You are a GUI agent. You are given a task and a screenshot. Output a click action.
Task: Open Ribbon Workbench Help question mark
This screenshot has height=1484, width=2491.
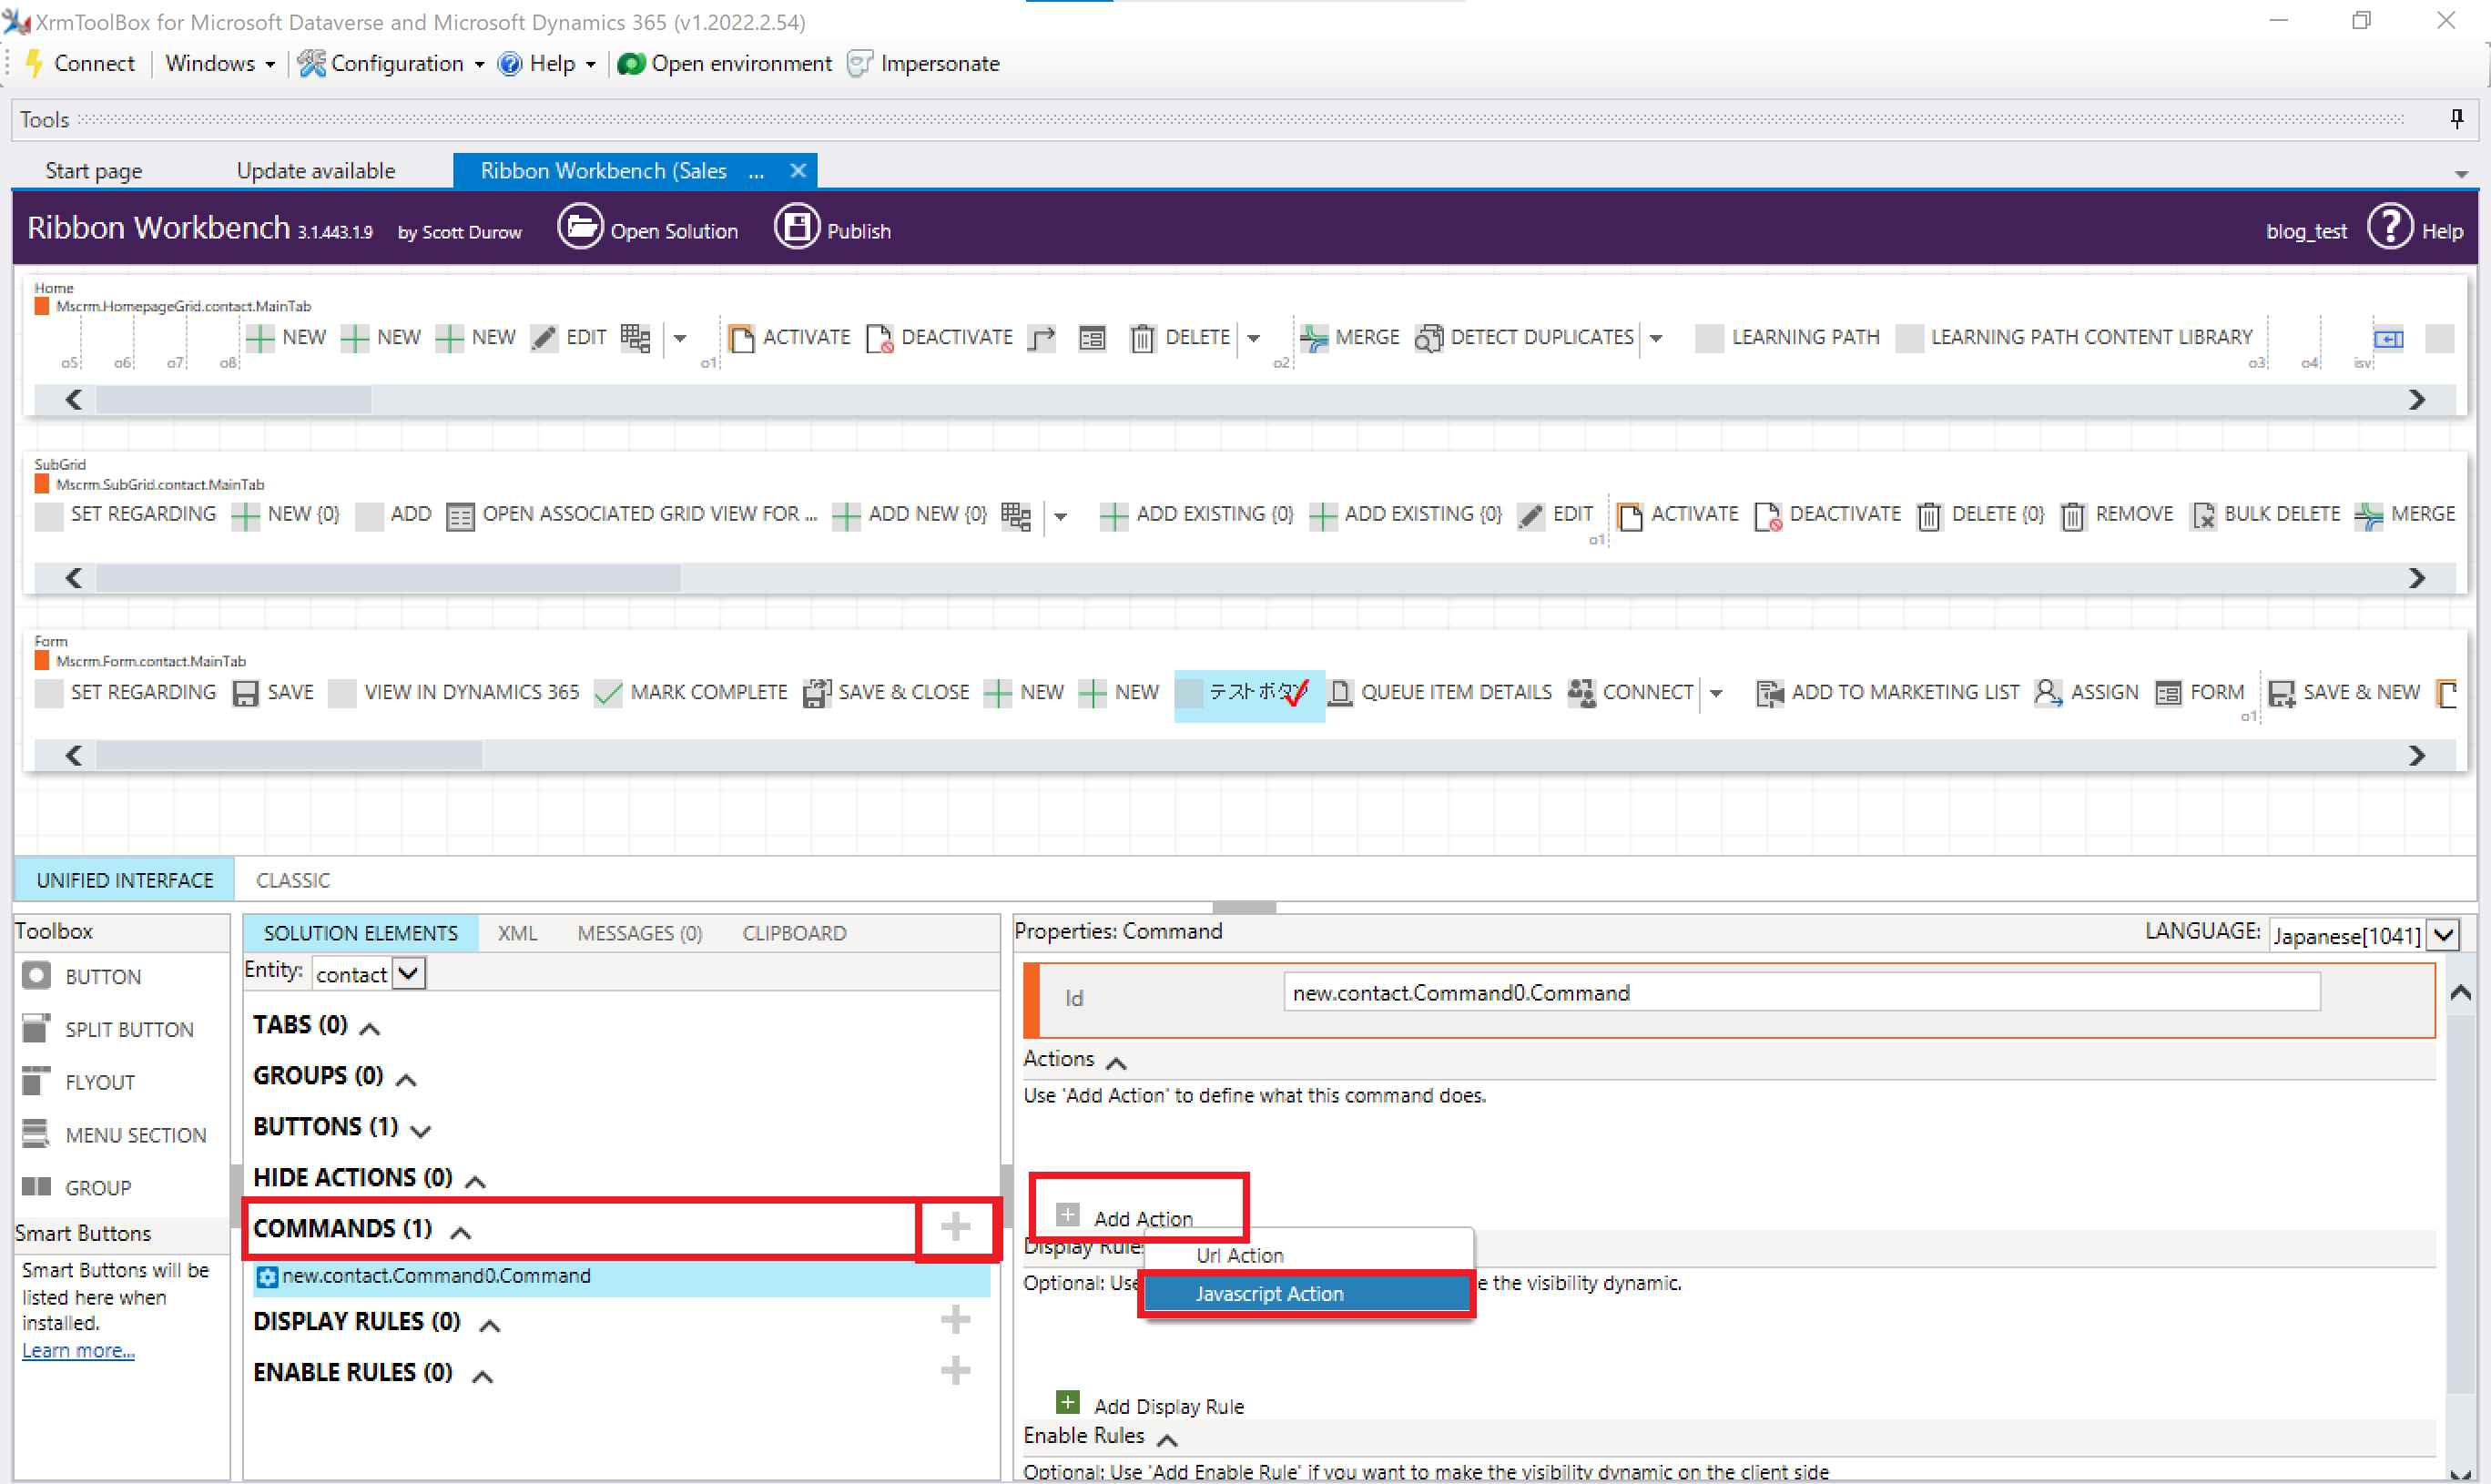tap(2390, 228)
